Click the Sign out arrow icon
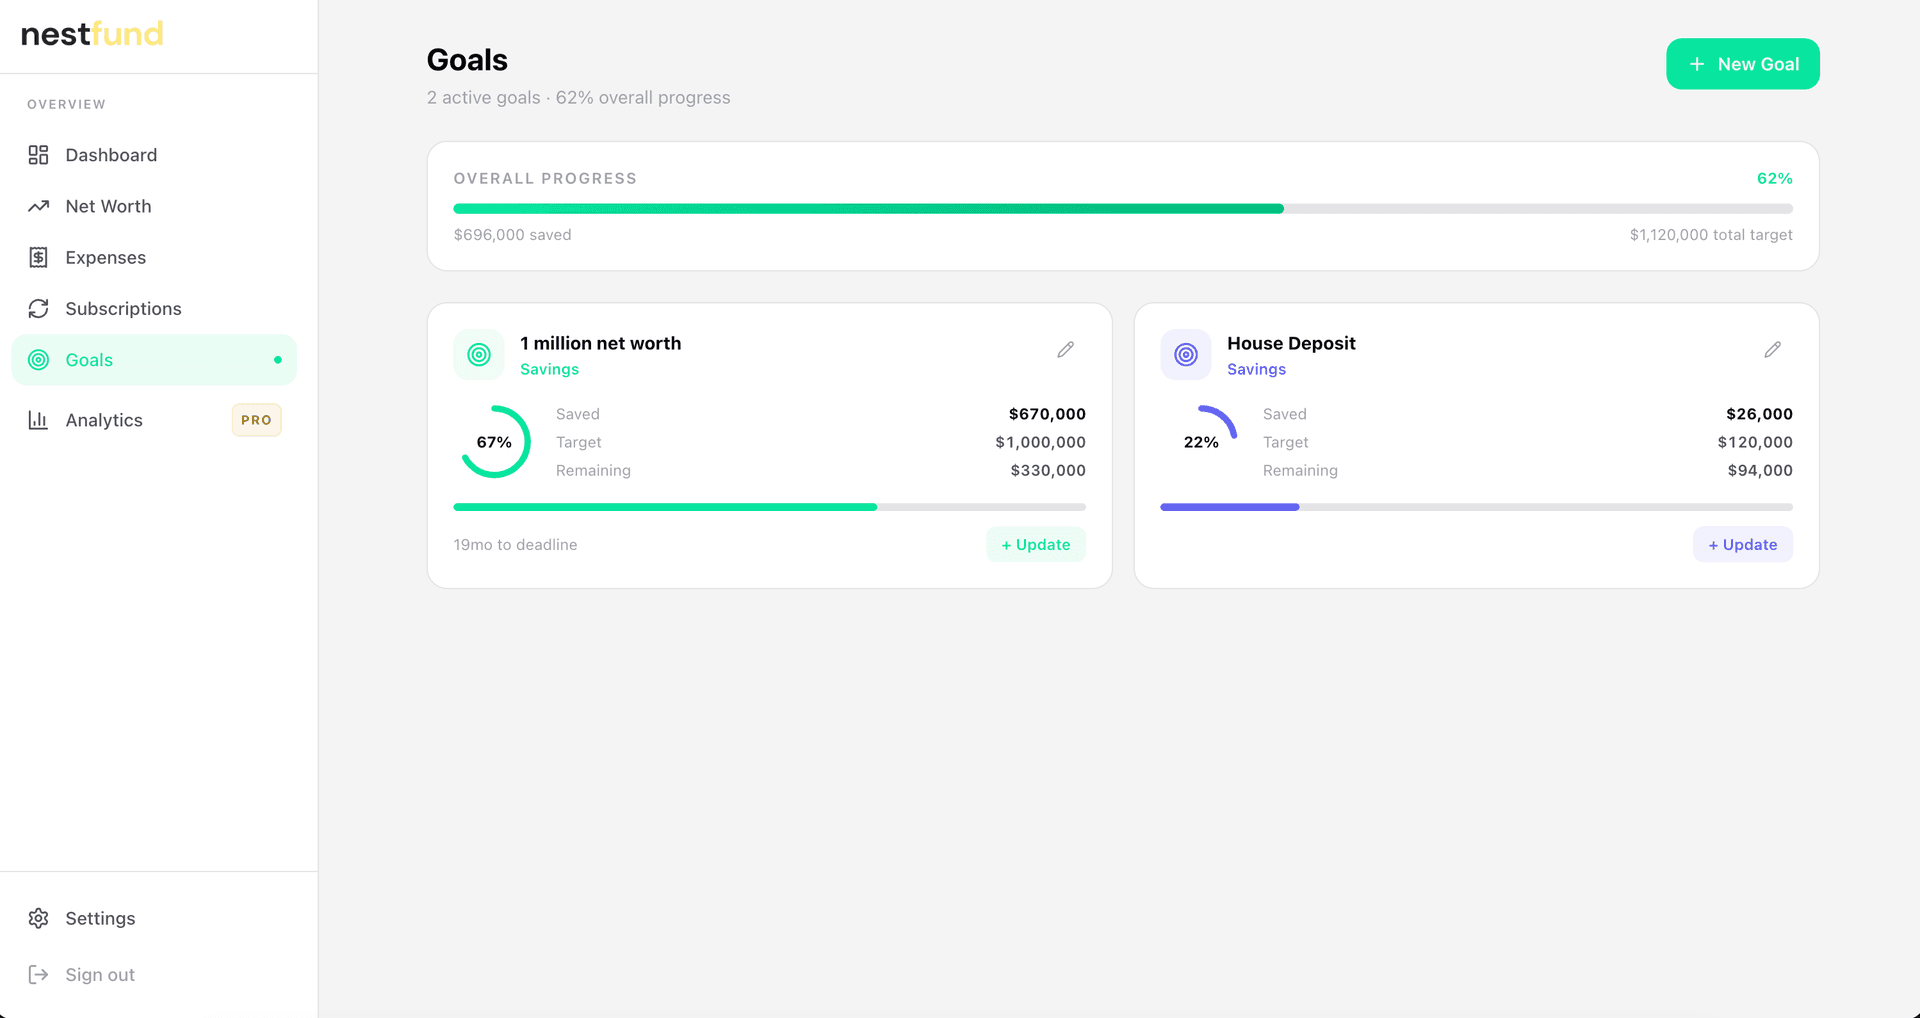This screenshot has width=1920, height=1018. 38,974
